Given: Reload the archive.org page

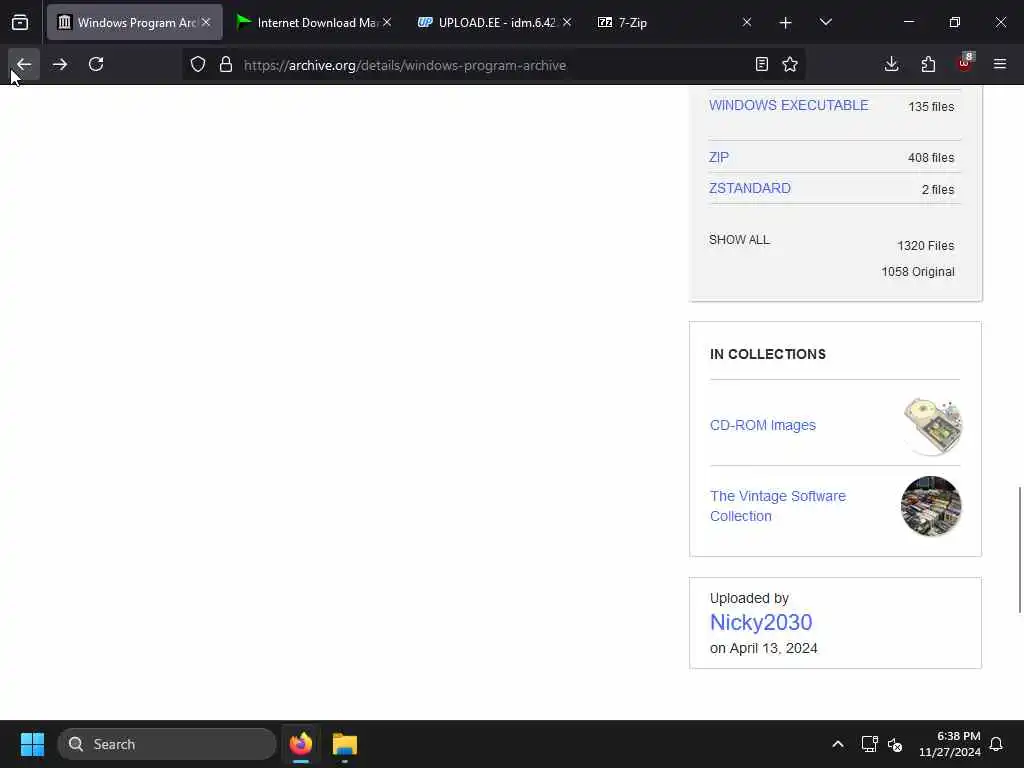Looking at the screenshot, I should point(96,64).
